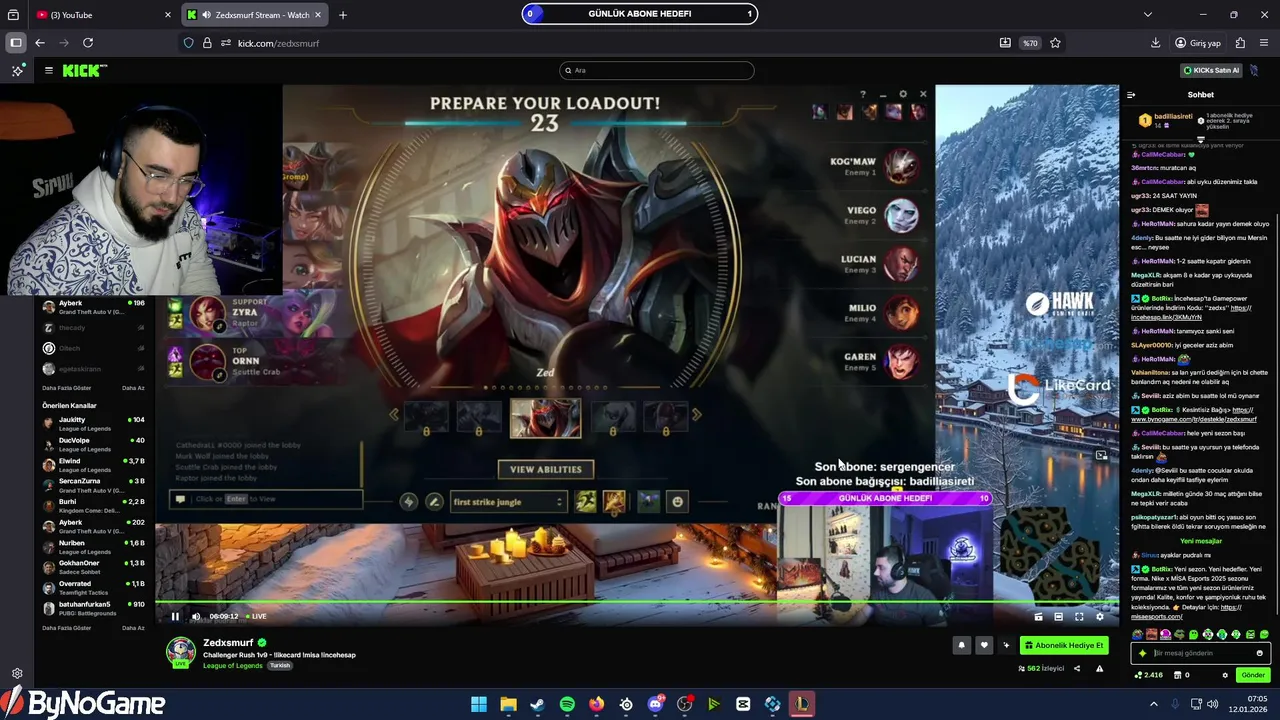Follow channel with the heart icon

tap(984, 645)
